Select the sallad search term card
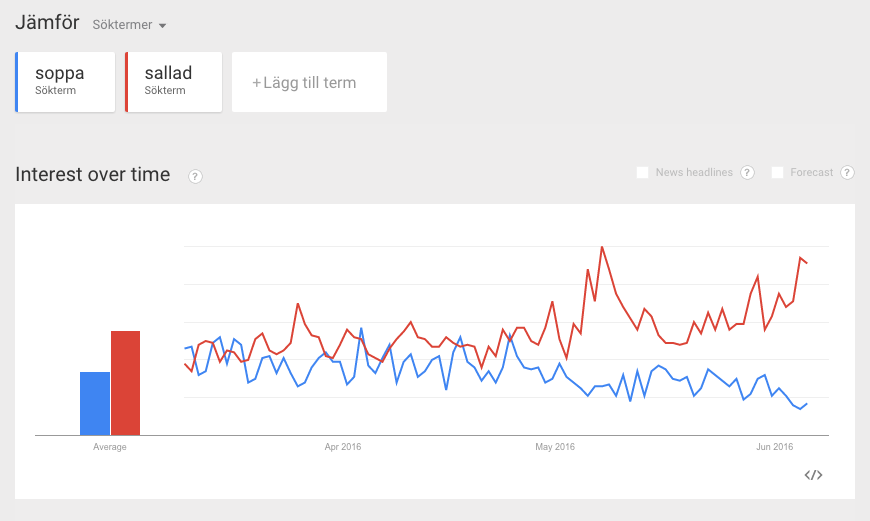Image resolution: width=870 pixels, height=521 pixels. (x=174, y=81)
